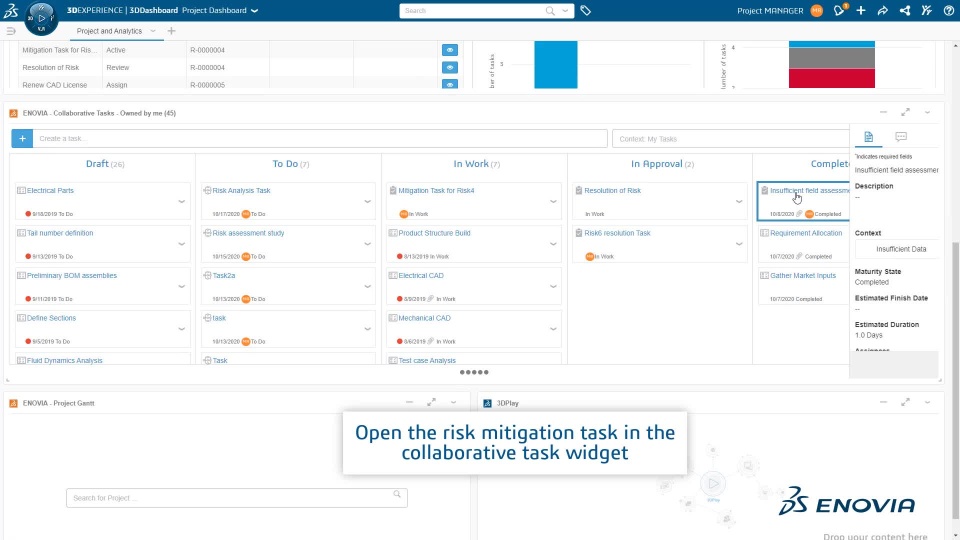Open the tools icon in top bar
960x540 pixels.
(x=926, y=10)
